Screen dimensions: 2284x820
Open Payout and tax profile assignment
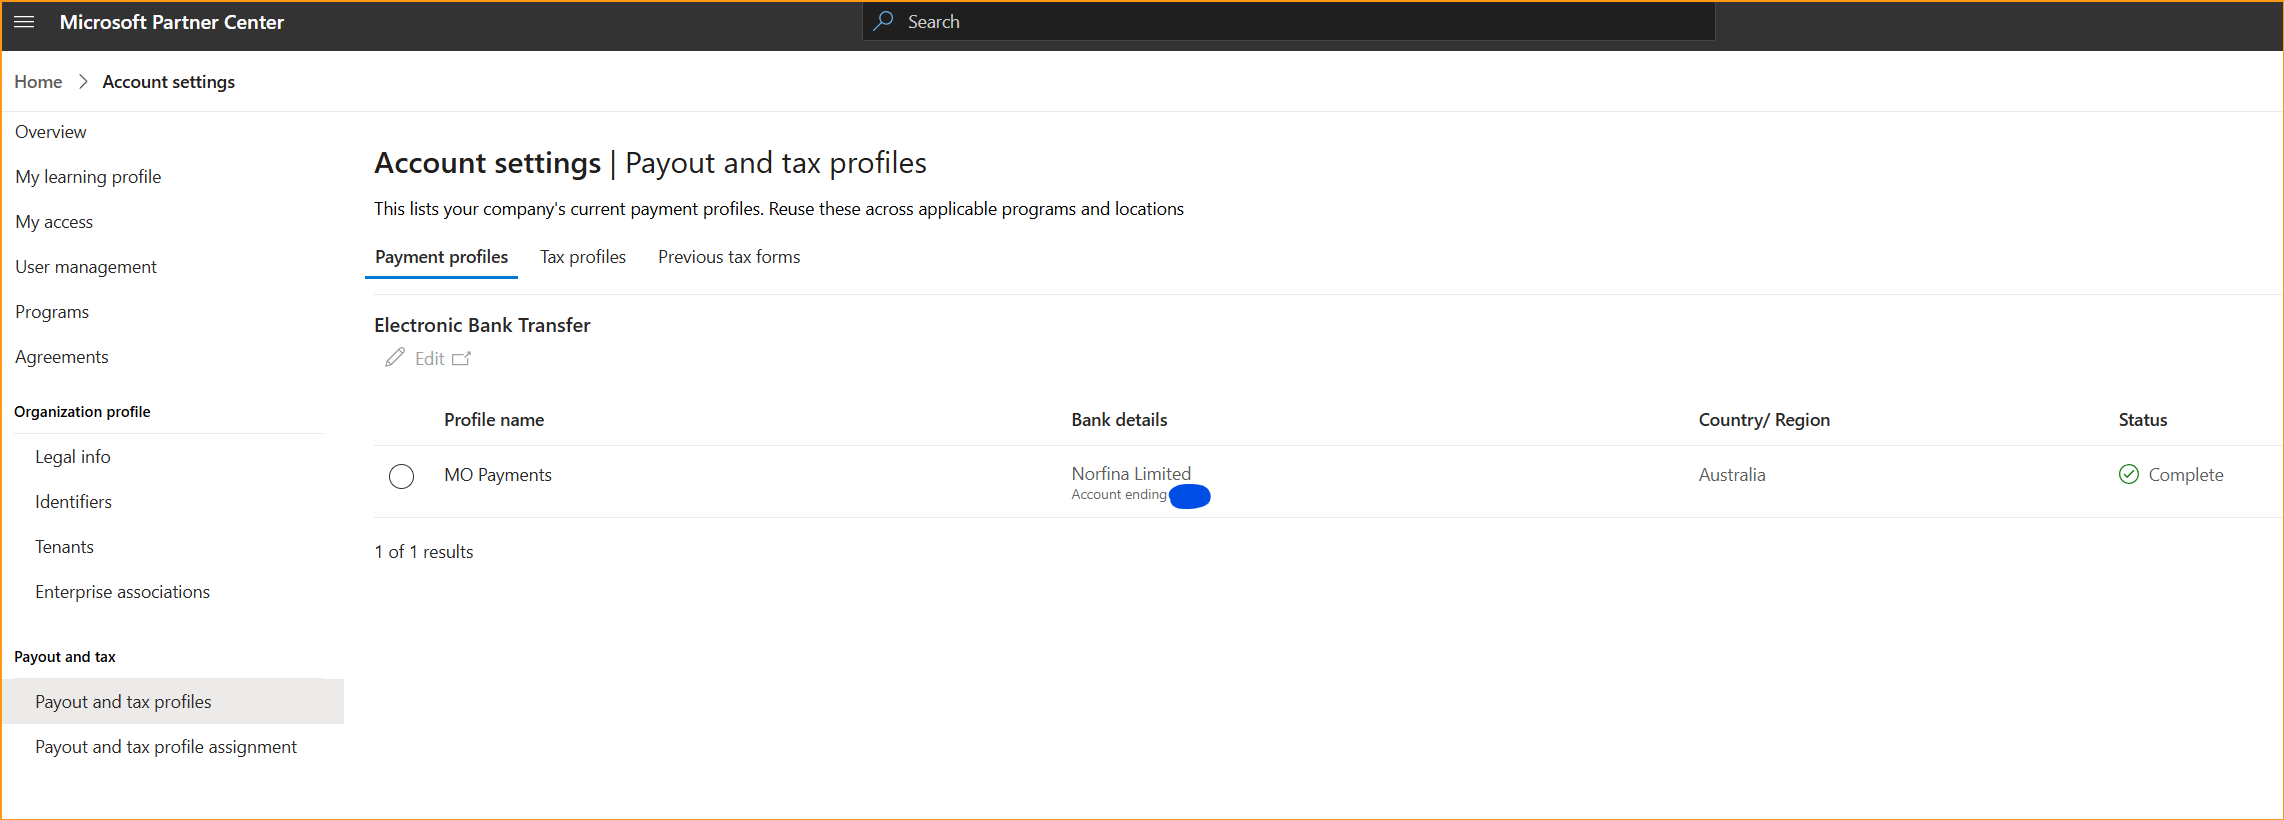tap(166, 747)
